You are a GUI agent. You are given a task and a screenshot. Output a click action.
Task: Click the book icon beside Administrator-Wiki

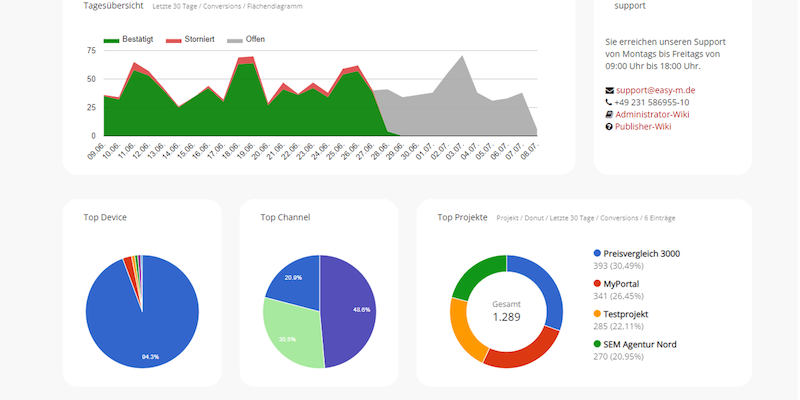(610, 114)
